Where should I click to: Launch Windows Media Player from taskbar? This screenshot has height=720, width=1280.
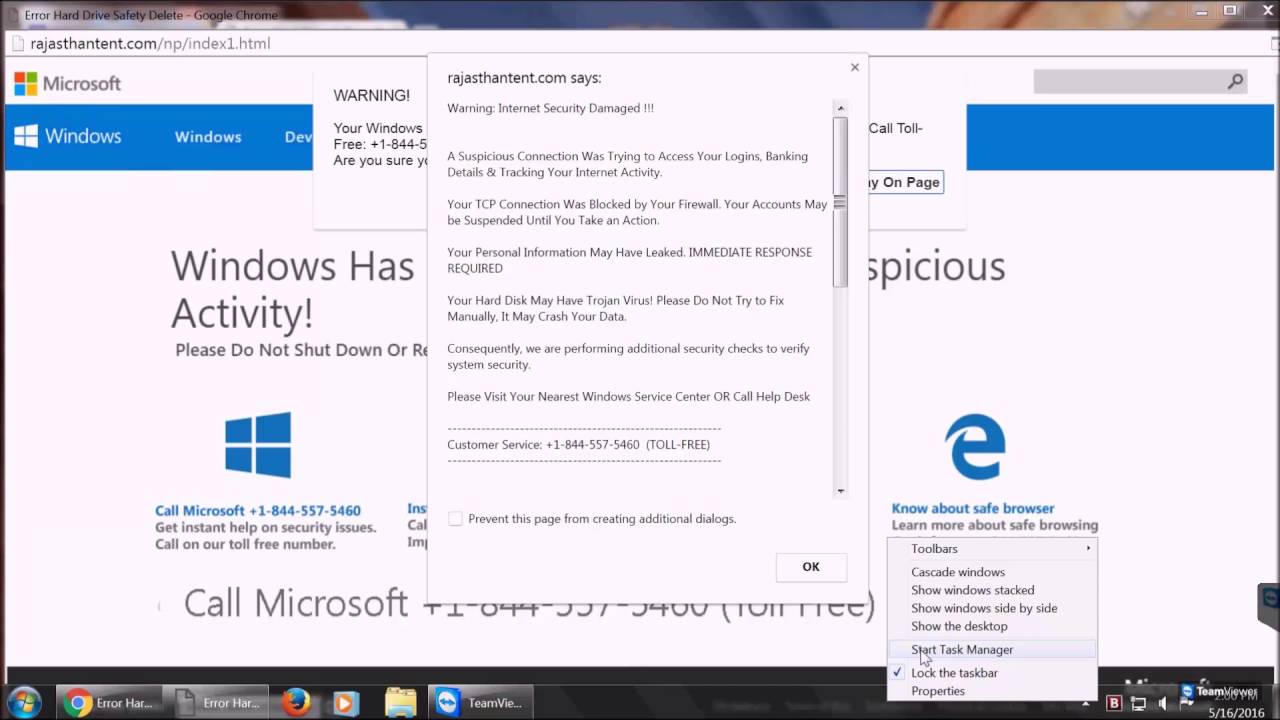(345, 702)
